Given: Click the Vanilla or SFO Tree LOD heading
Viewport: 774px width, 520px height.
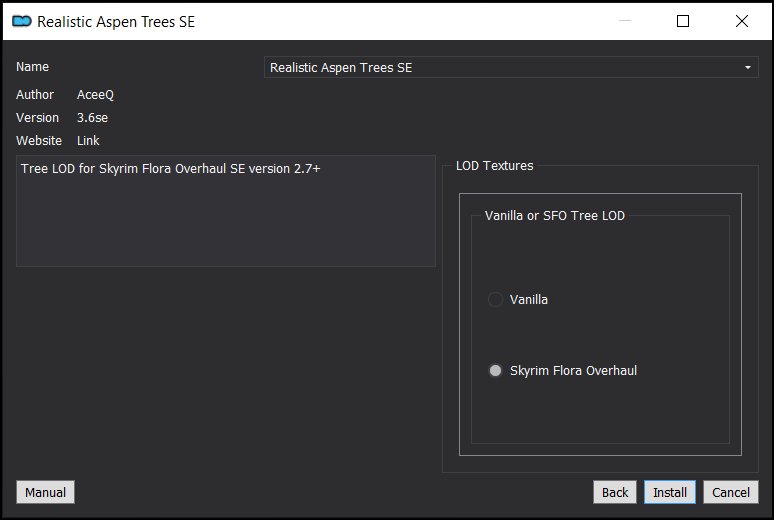Looking at the screenshot, I should pos(555,216).
